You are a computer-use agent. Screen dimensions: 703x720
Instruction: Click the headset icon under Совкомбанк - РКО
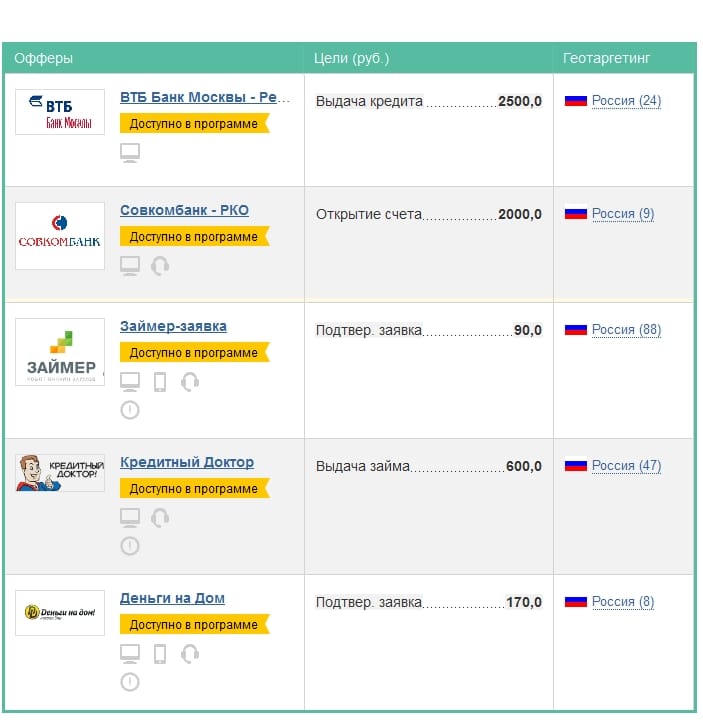(x=160, y=266)
